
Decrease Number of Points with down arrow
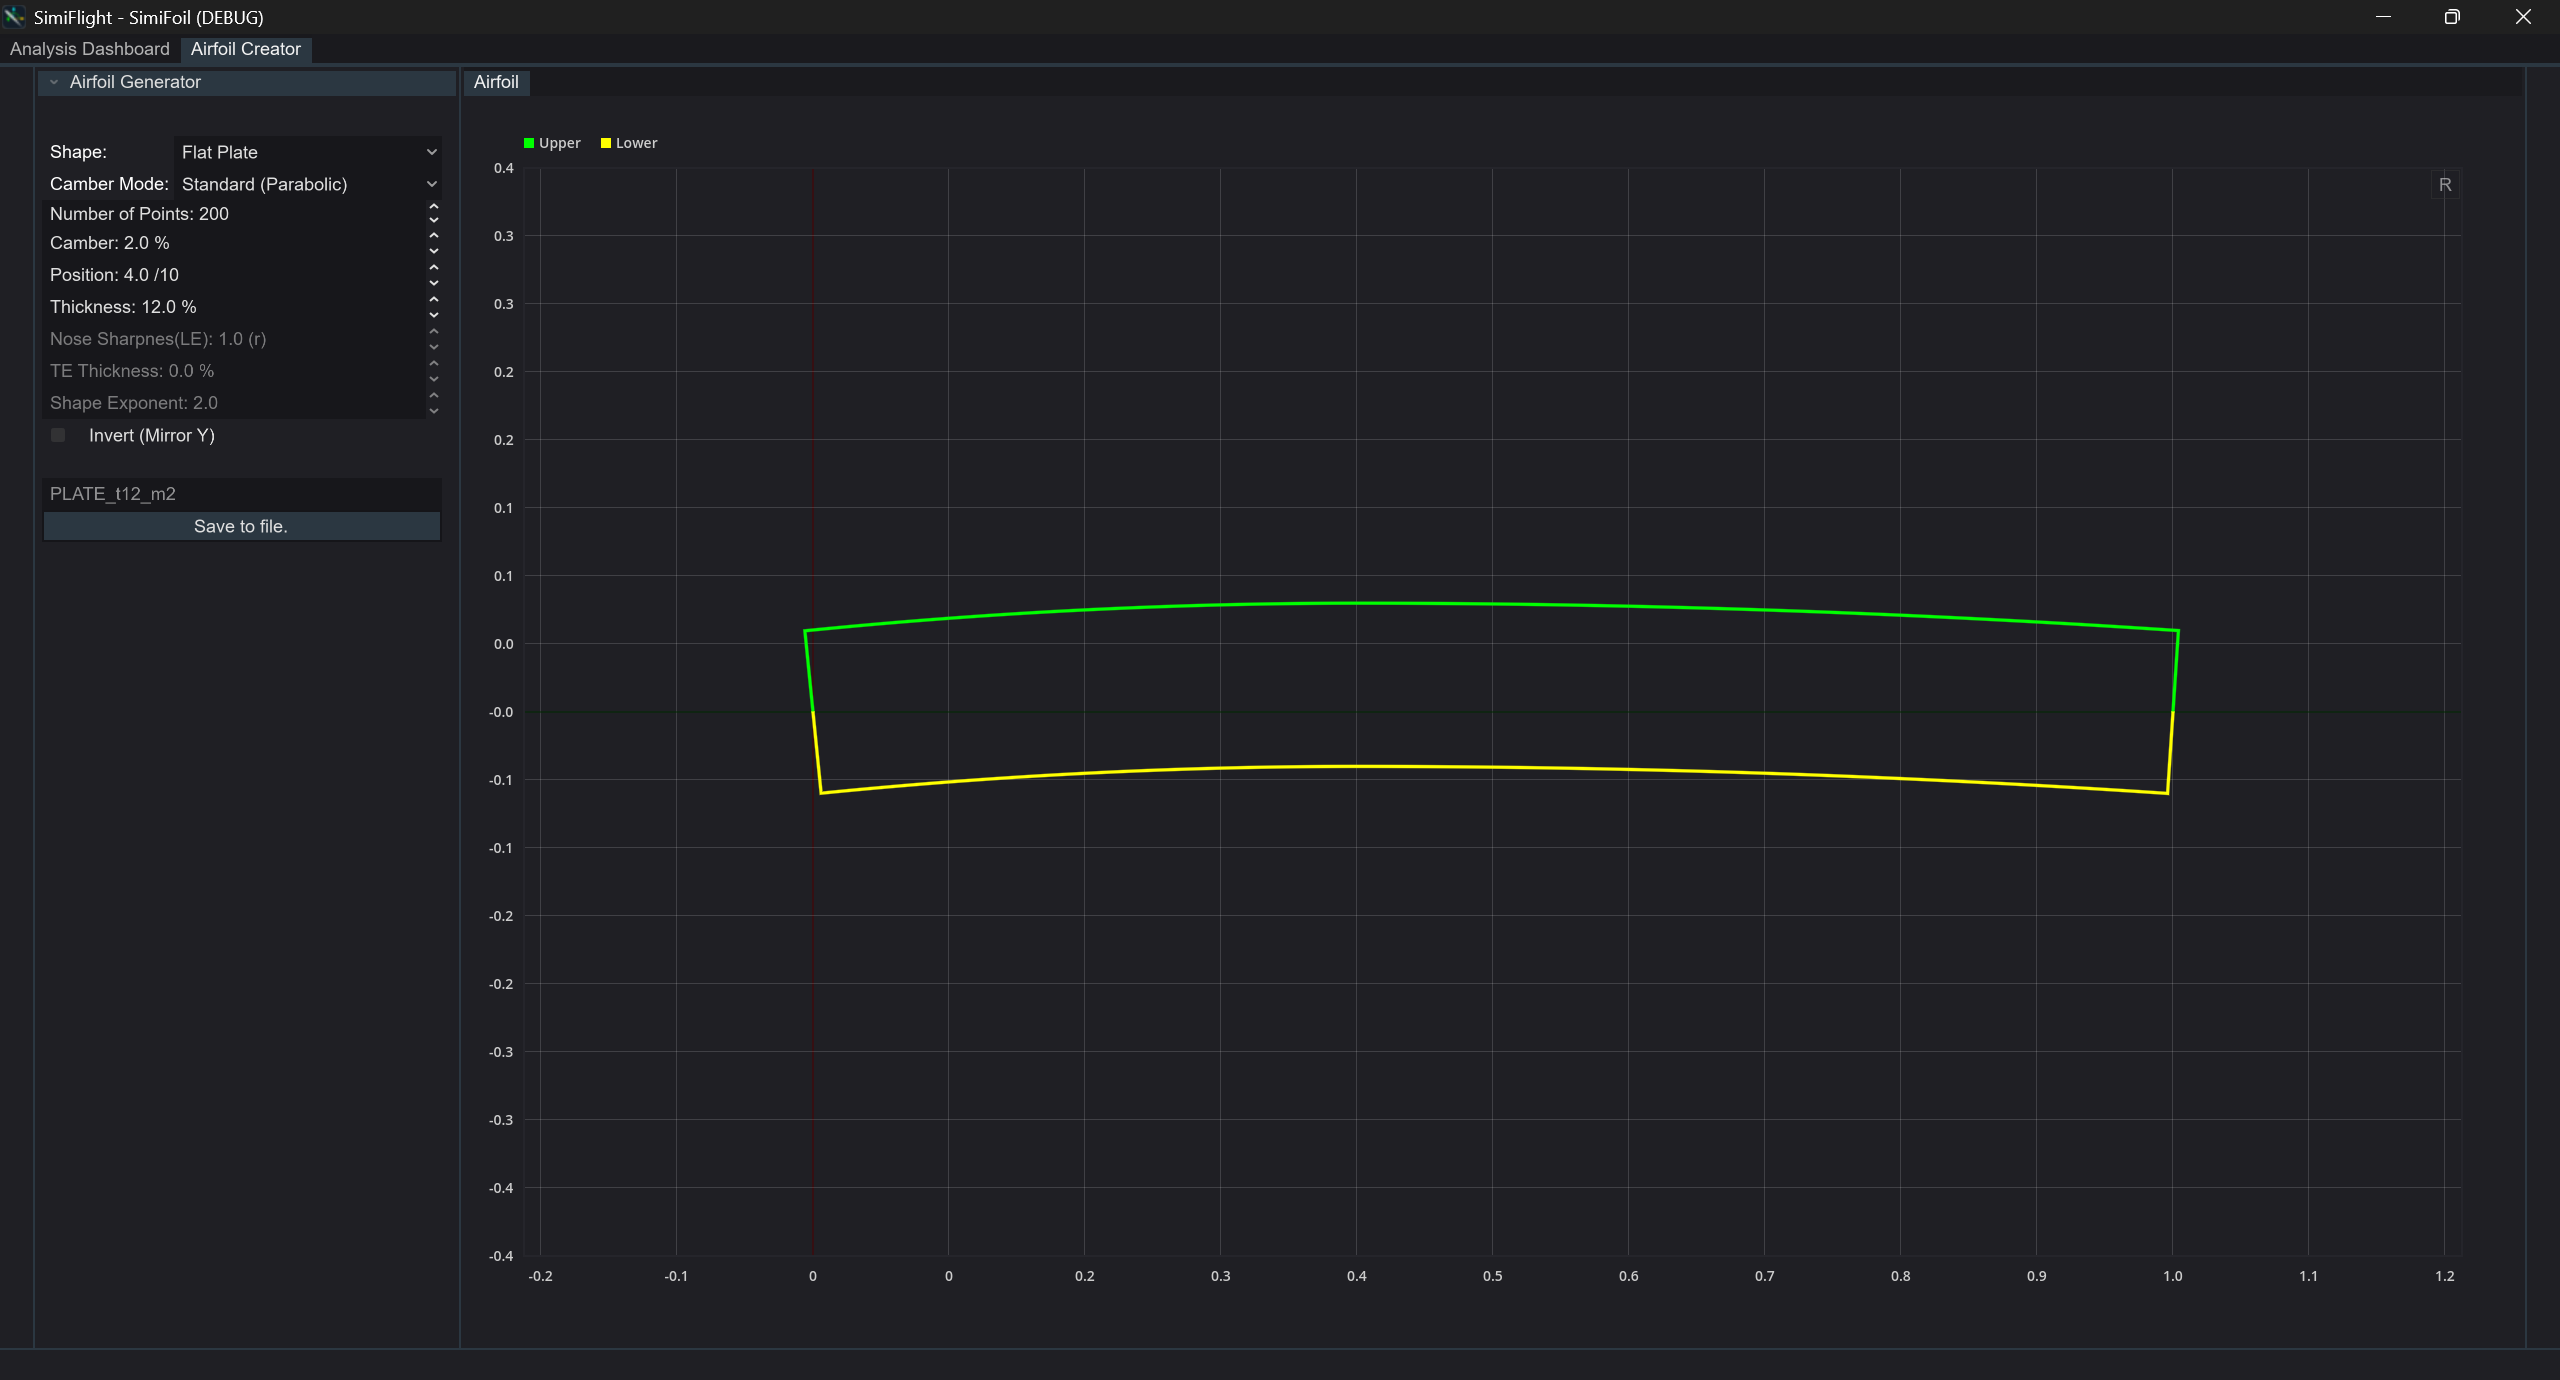434,220
